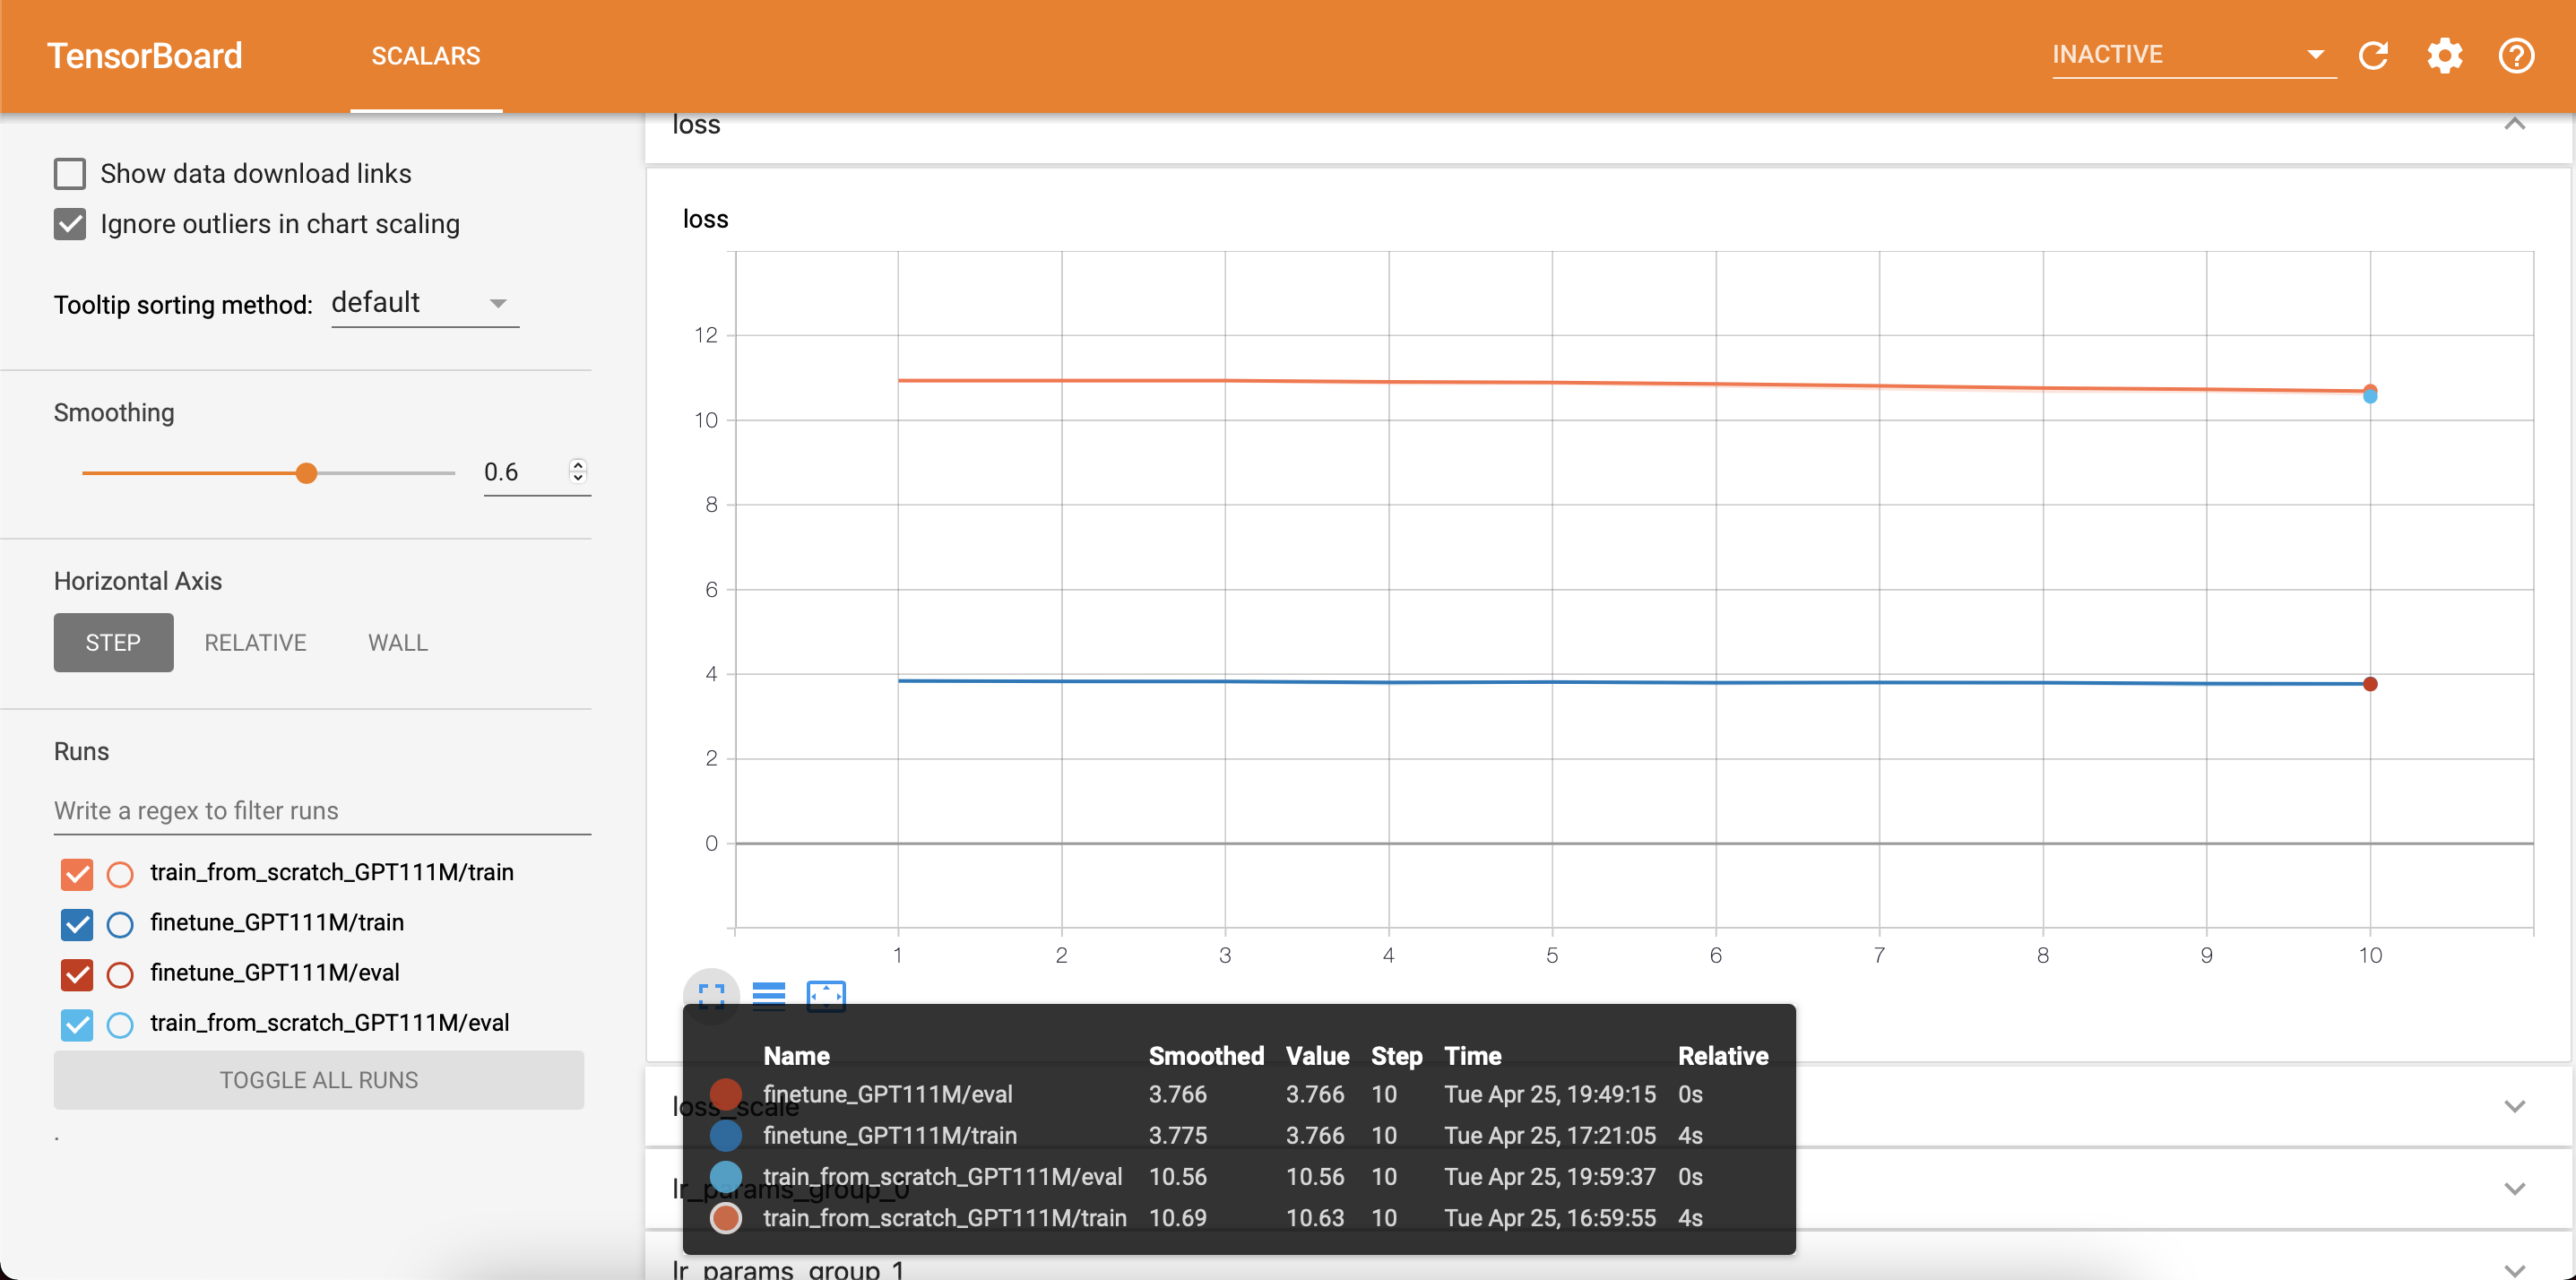Image resolution: width=2576 pixels, height=1280 pixels.
Task: Click the train_from_scratch eval light blue data point
Action: 2370,398
